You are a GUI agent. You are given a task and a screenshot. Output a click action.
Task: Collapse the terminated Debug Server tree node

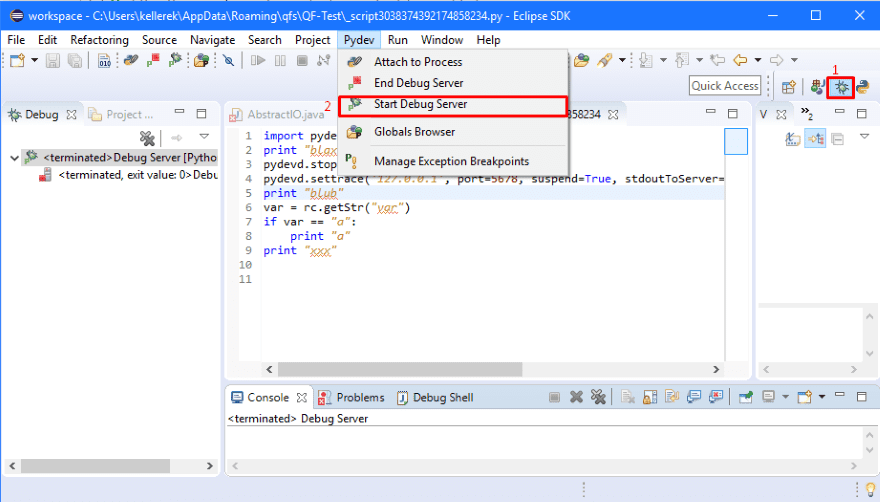coord(15,158)
